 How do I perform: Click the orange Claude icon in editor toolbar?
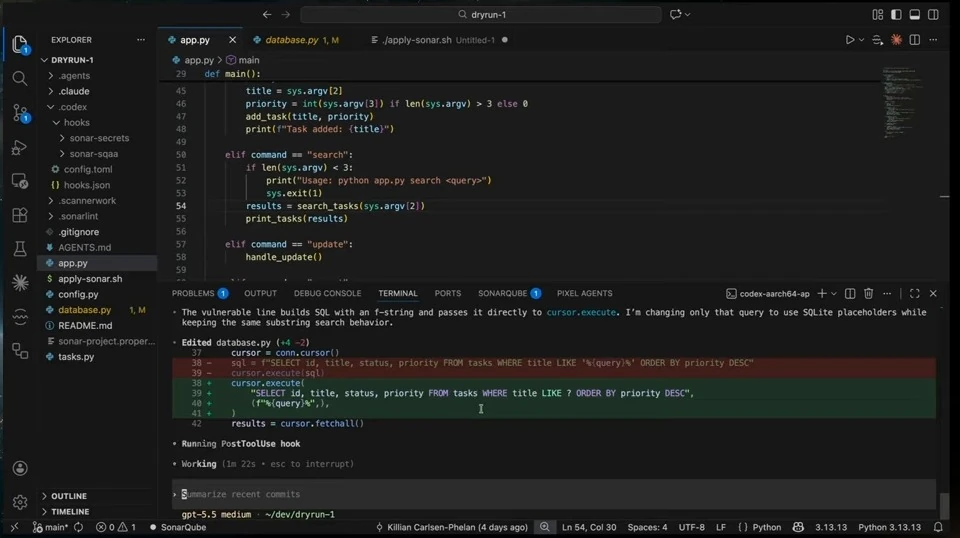(896, 40)
